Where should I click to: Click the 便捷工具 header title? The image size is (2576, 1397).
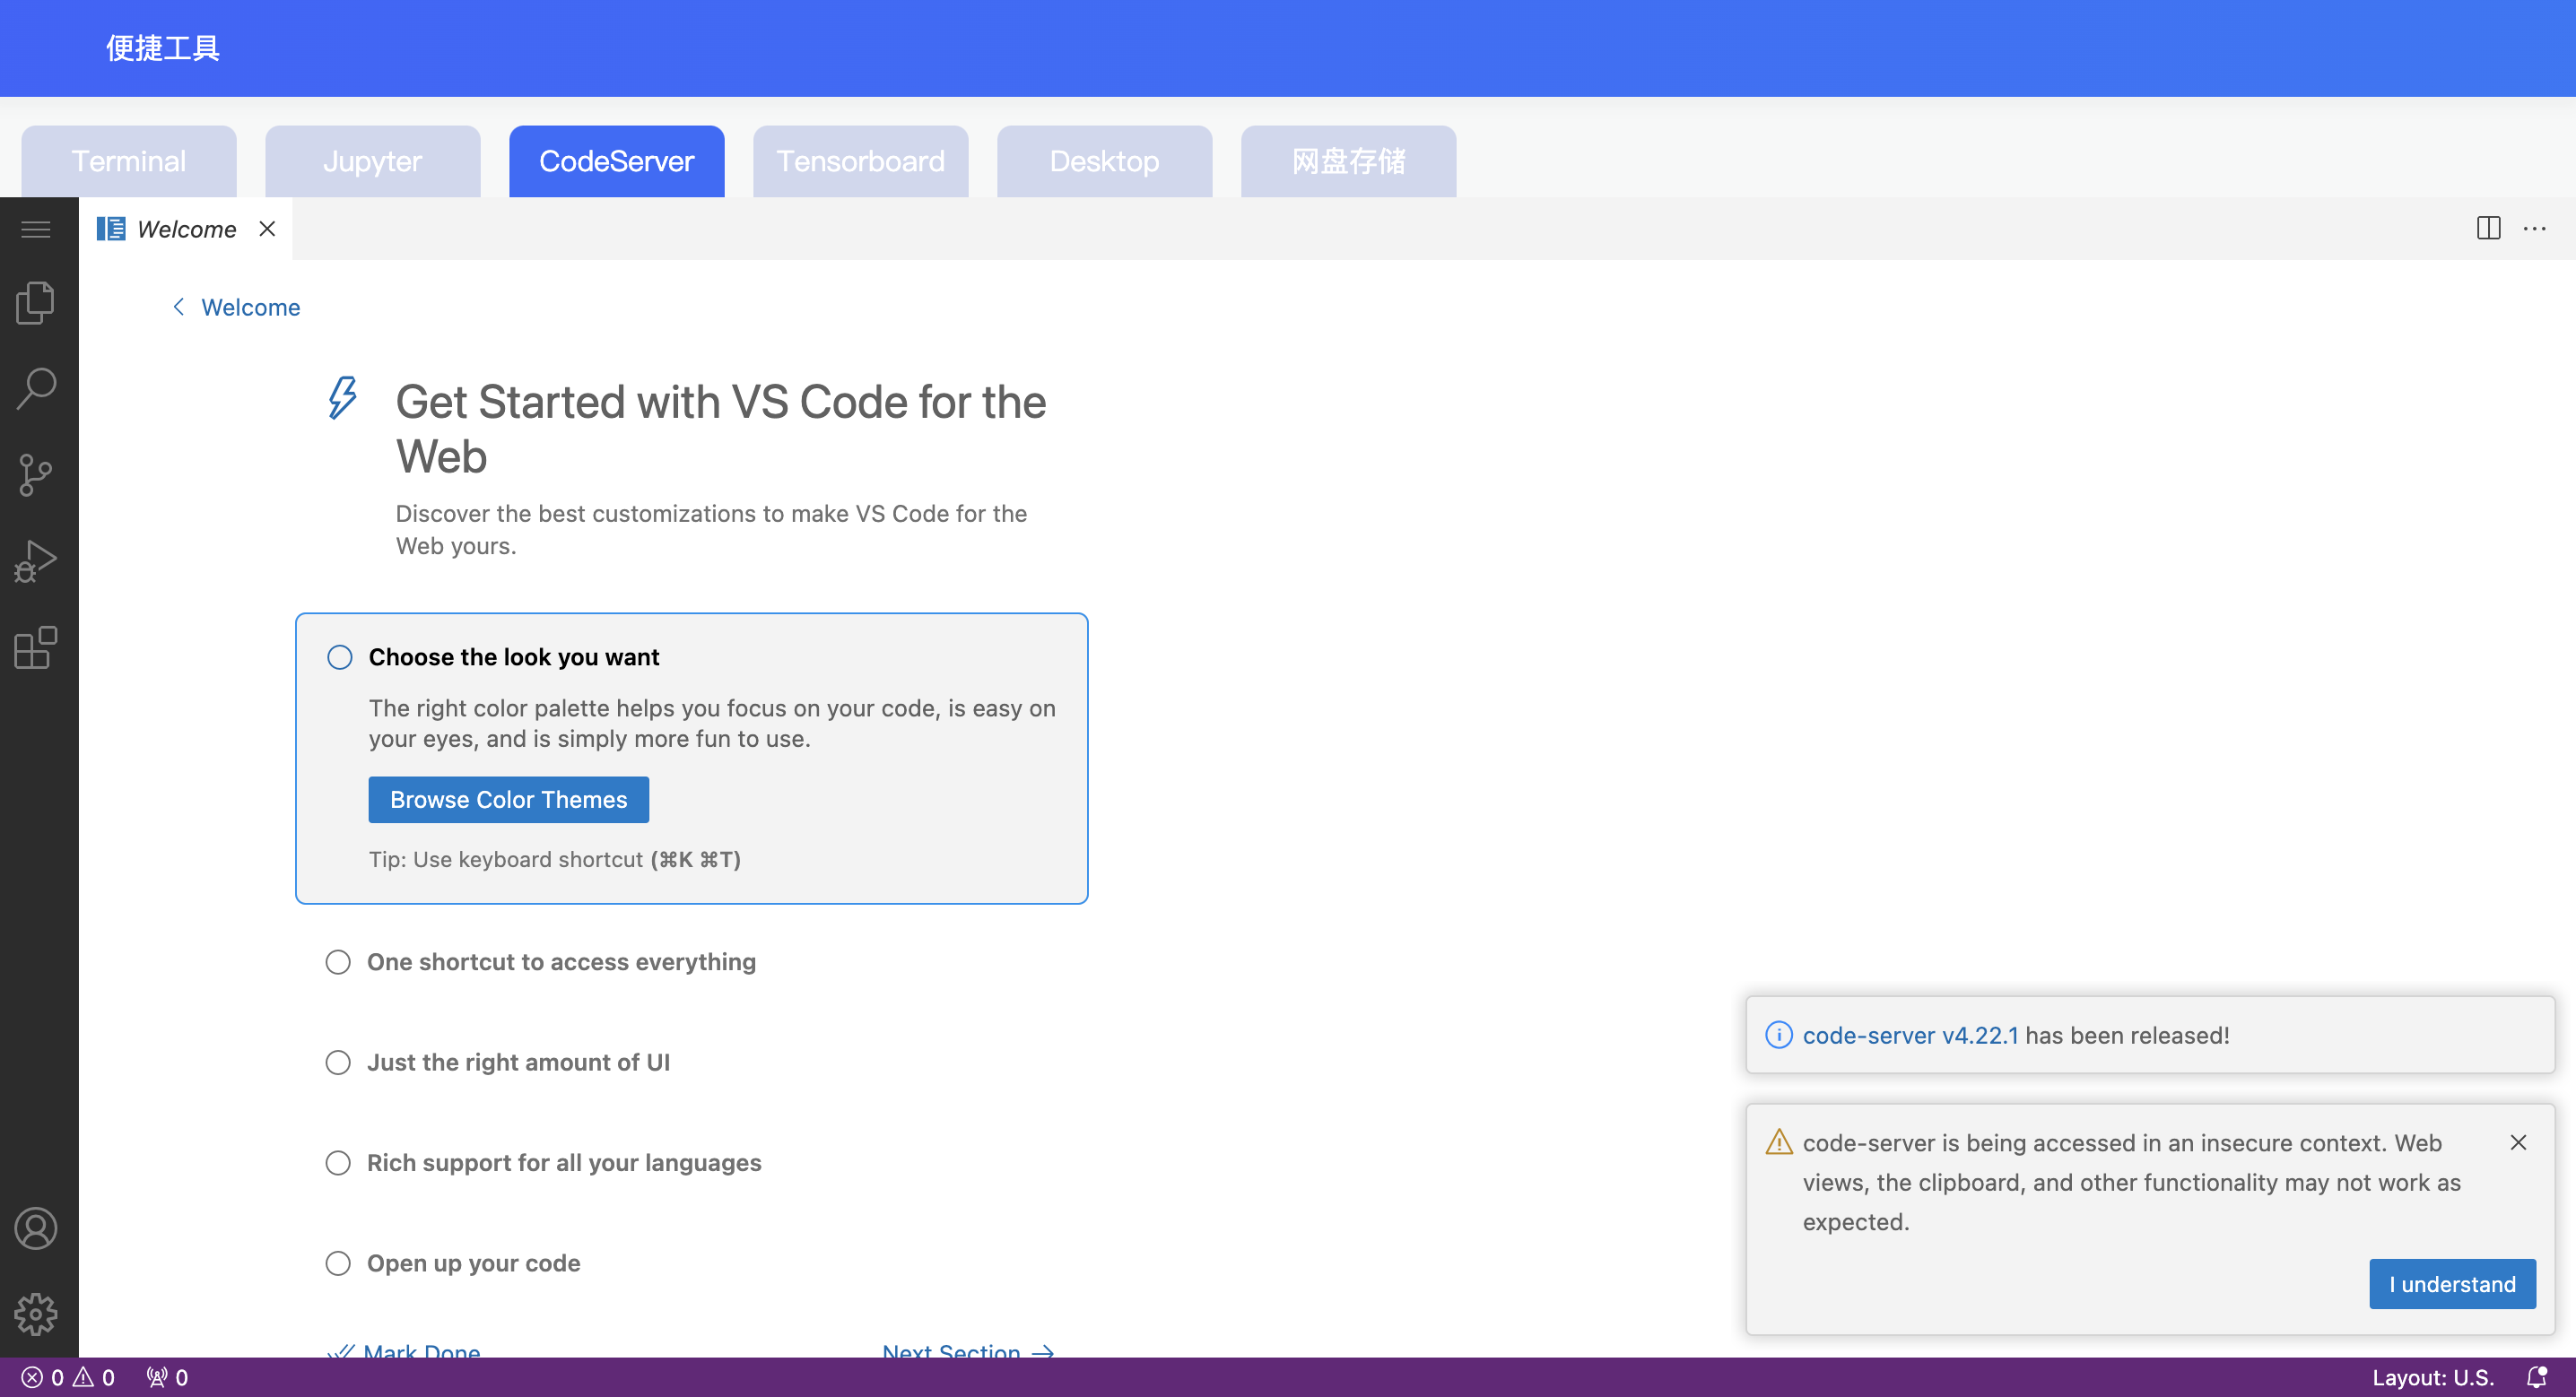click(x=163, y=48)
